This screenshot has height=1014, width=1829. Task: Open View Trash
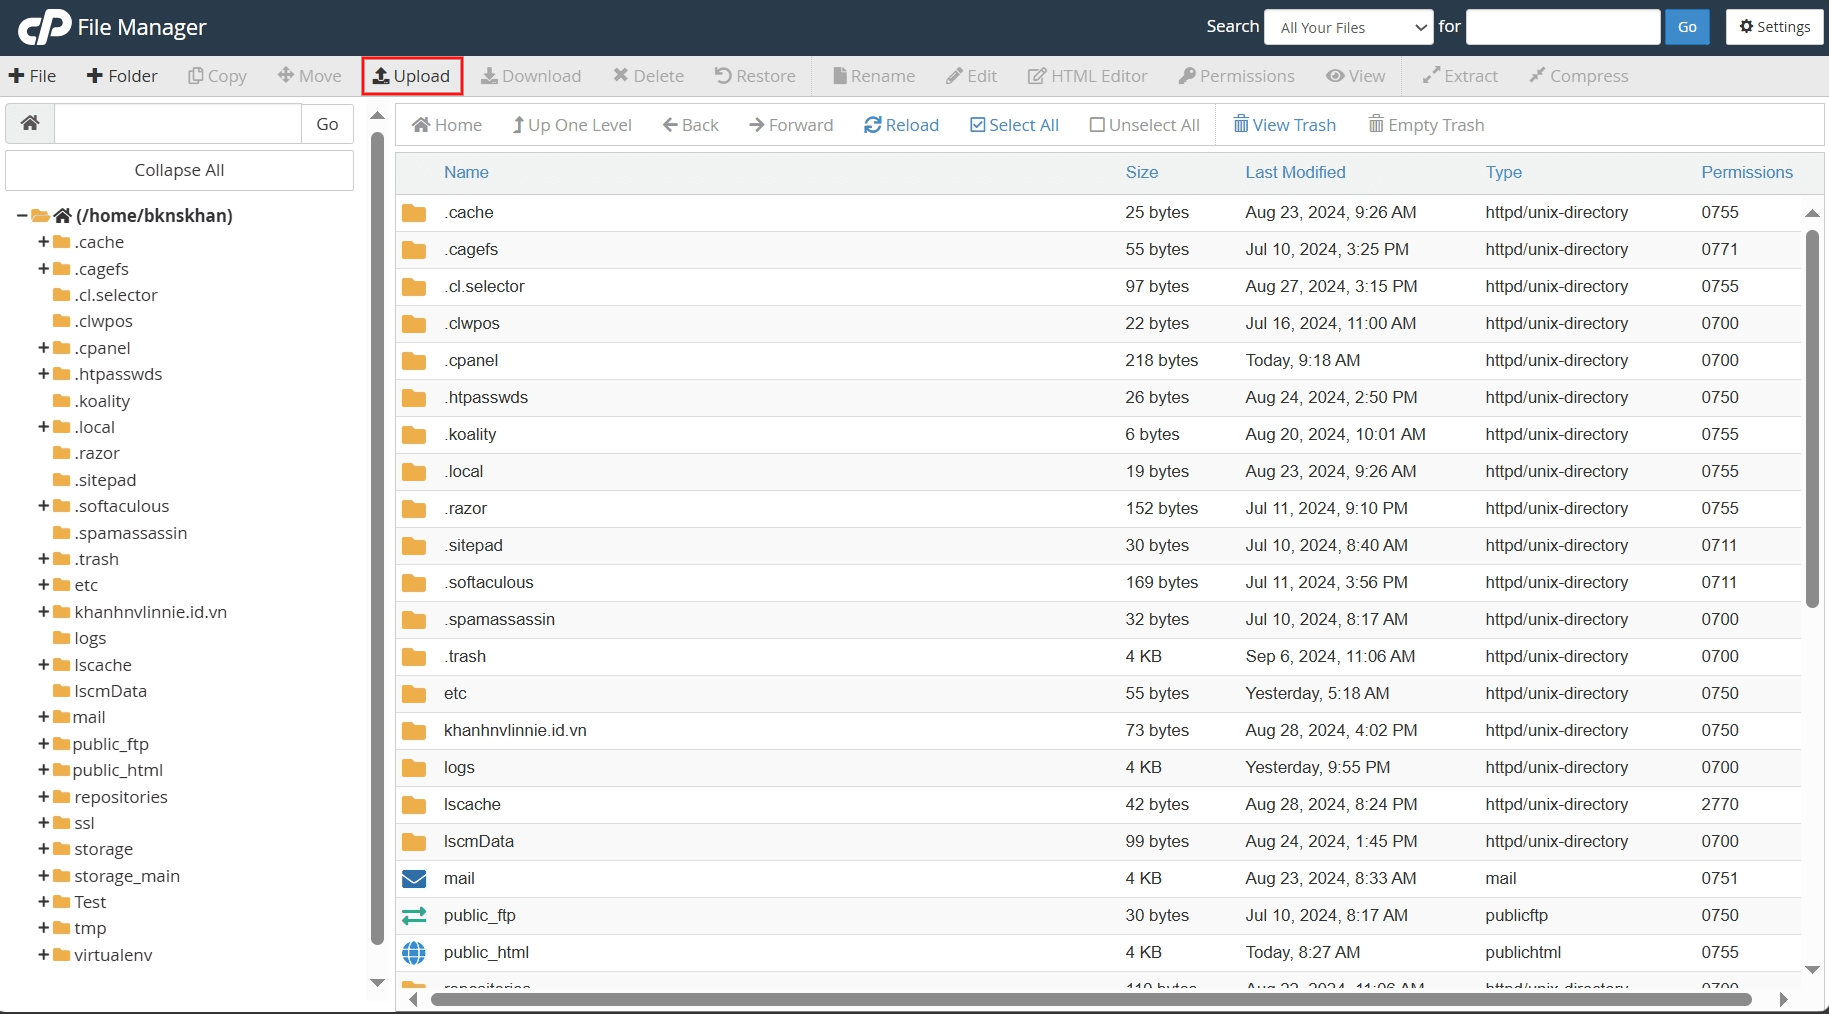[1284, 125]
